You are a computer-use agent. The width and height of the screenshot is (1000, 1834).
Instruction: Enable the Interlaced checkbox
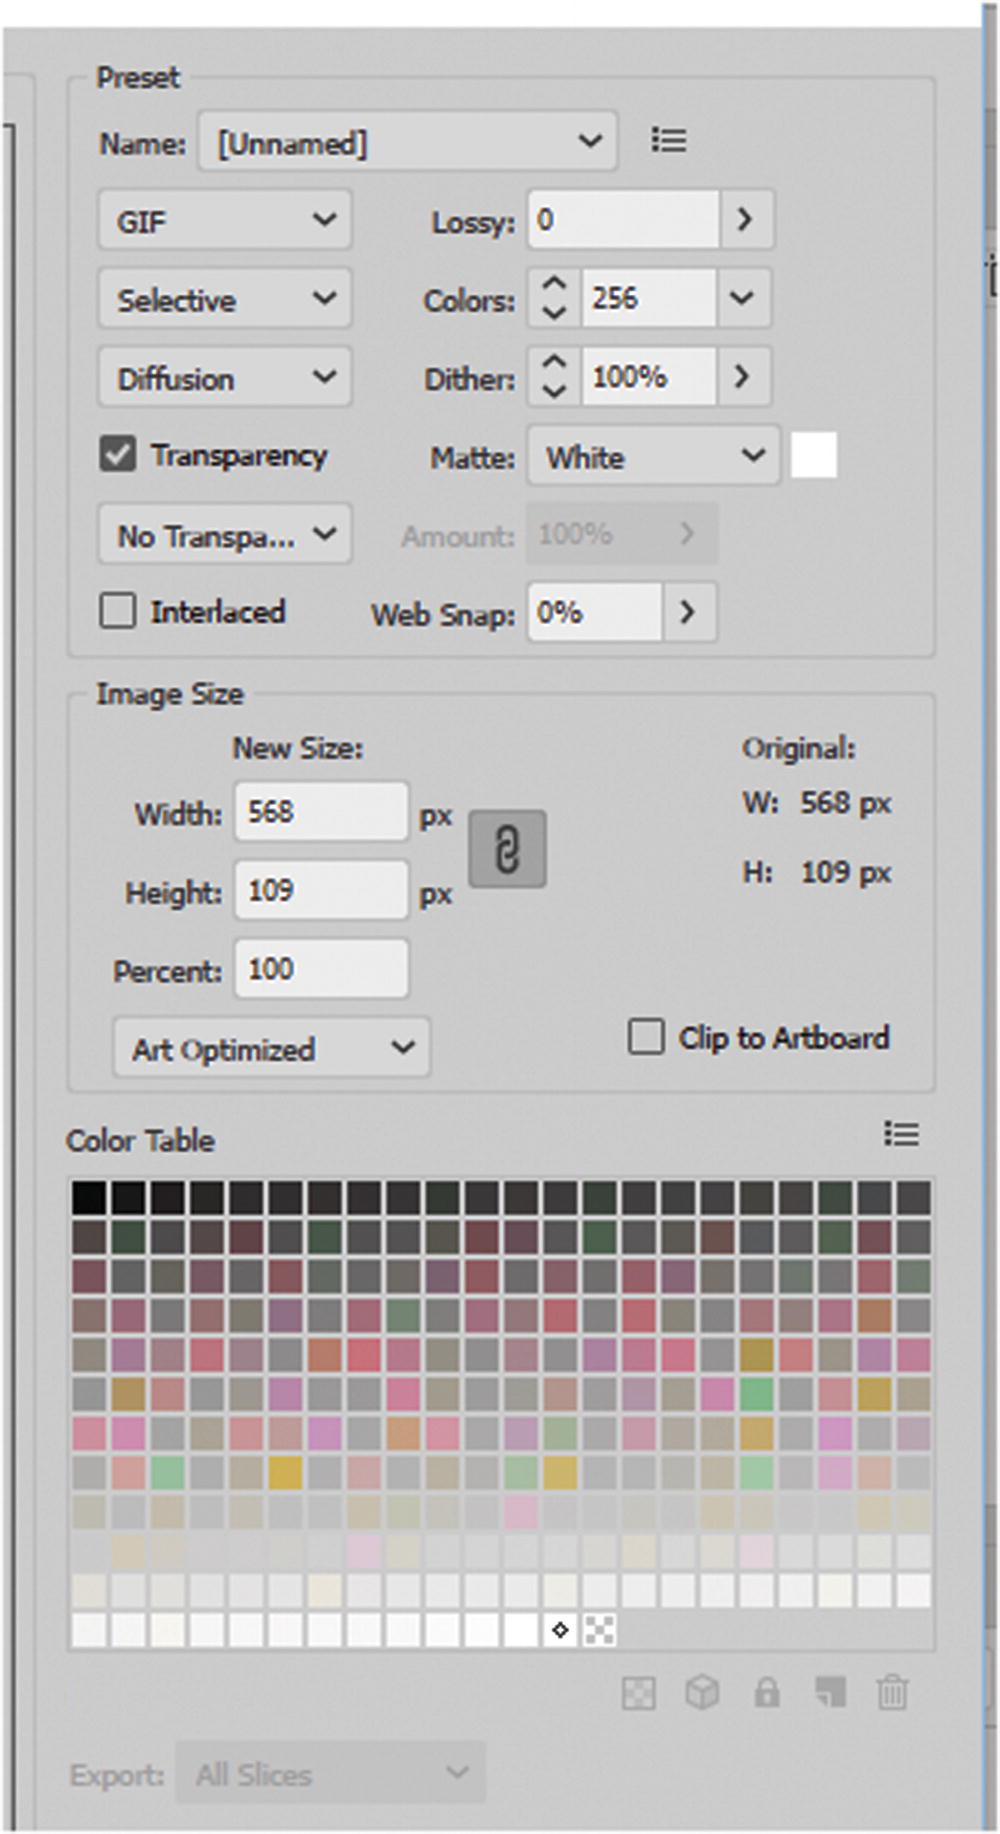[x=118, y=610]
